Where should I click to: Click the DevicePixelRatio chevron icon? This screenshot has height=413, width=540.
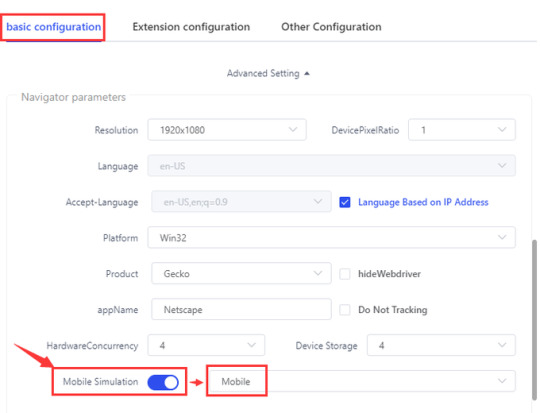pos(502,130)
